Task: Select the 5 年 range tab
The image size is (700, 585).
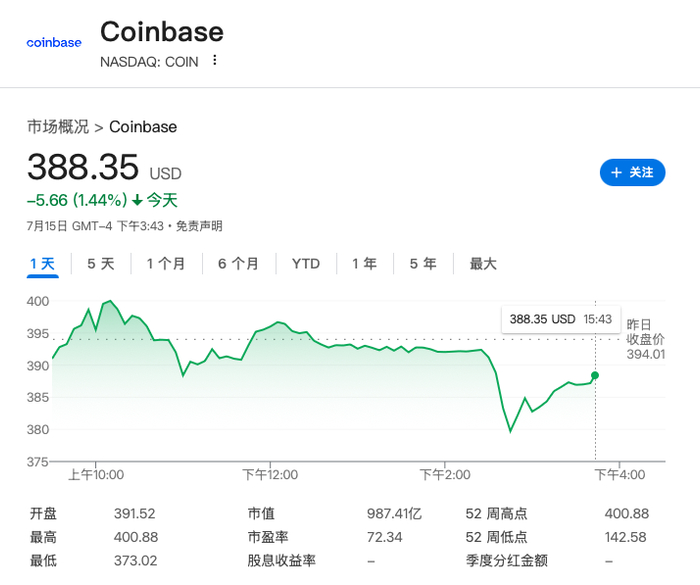Action: 423,264
